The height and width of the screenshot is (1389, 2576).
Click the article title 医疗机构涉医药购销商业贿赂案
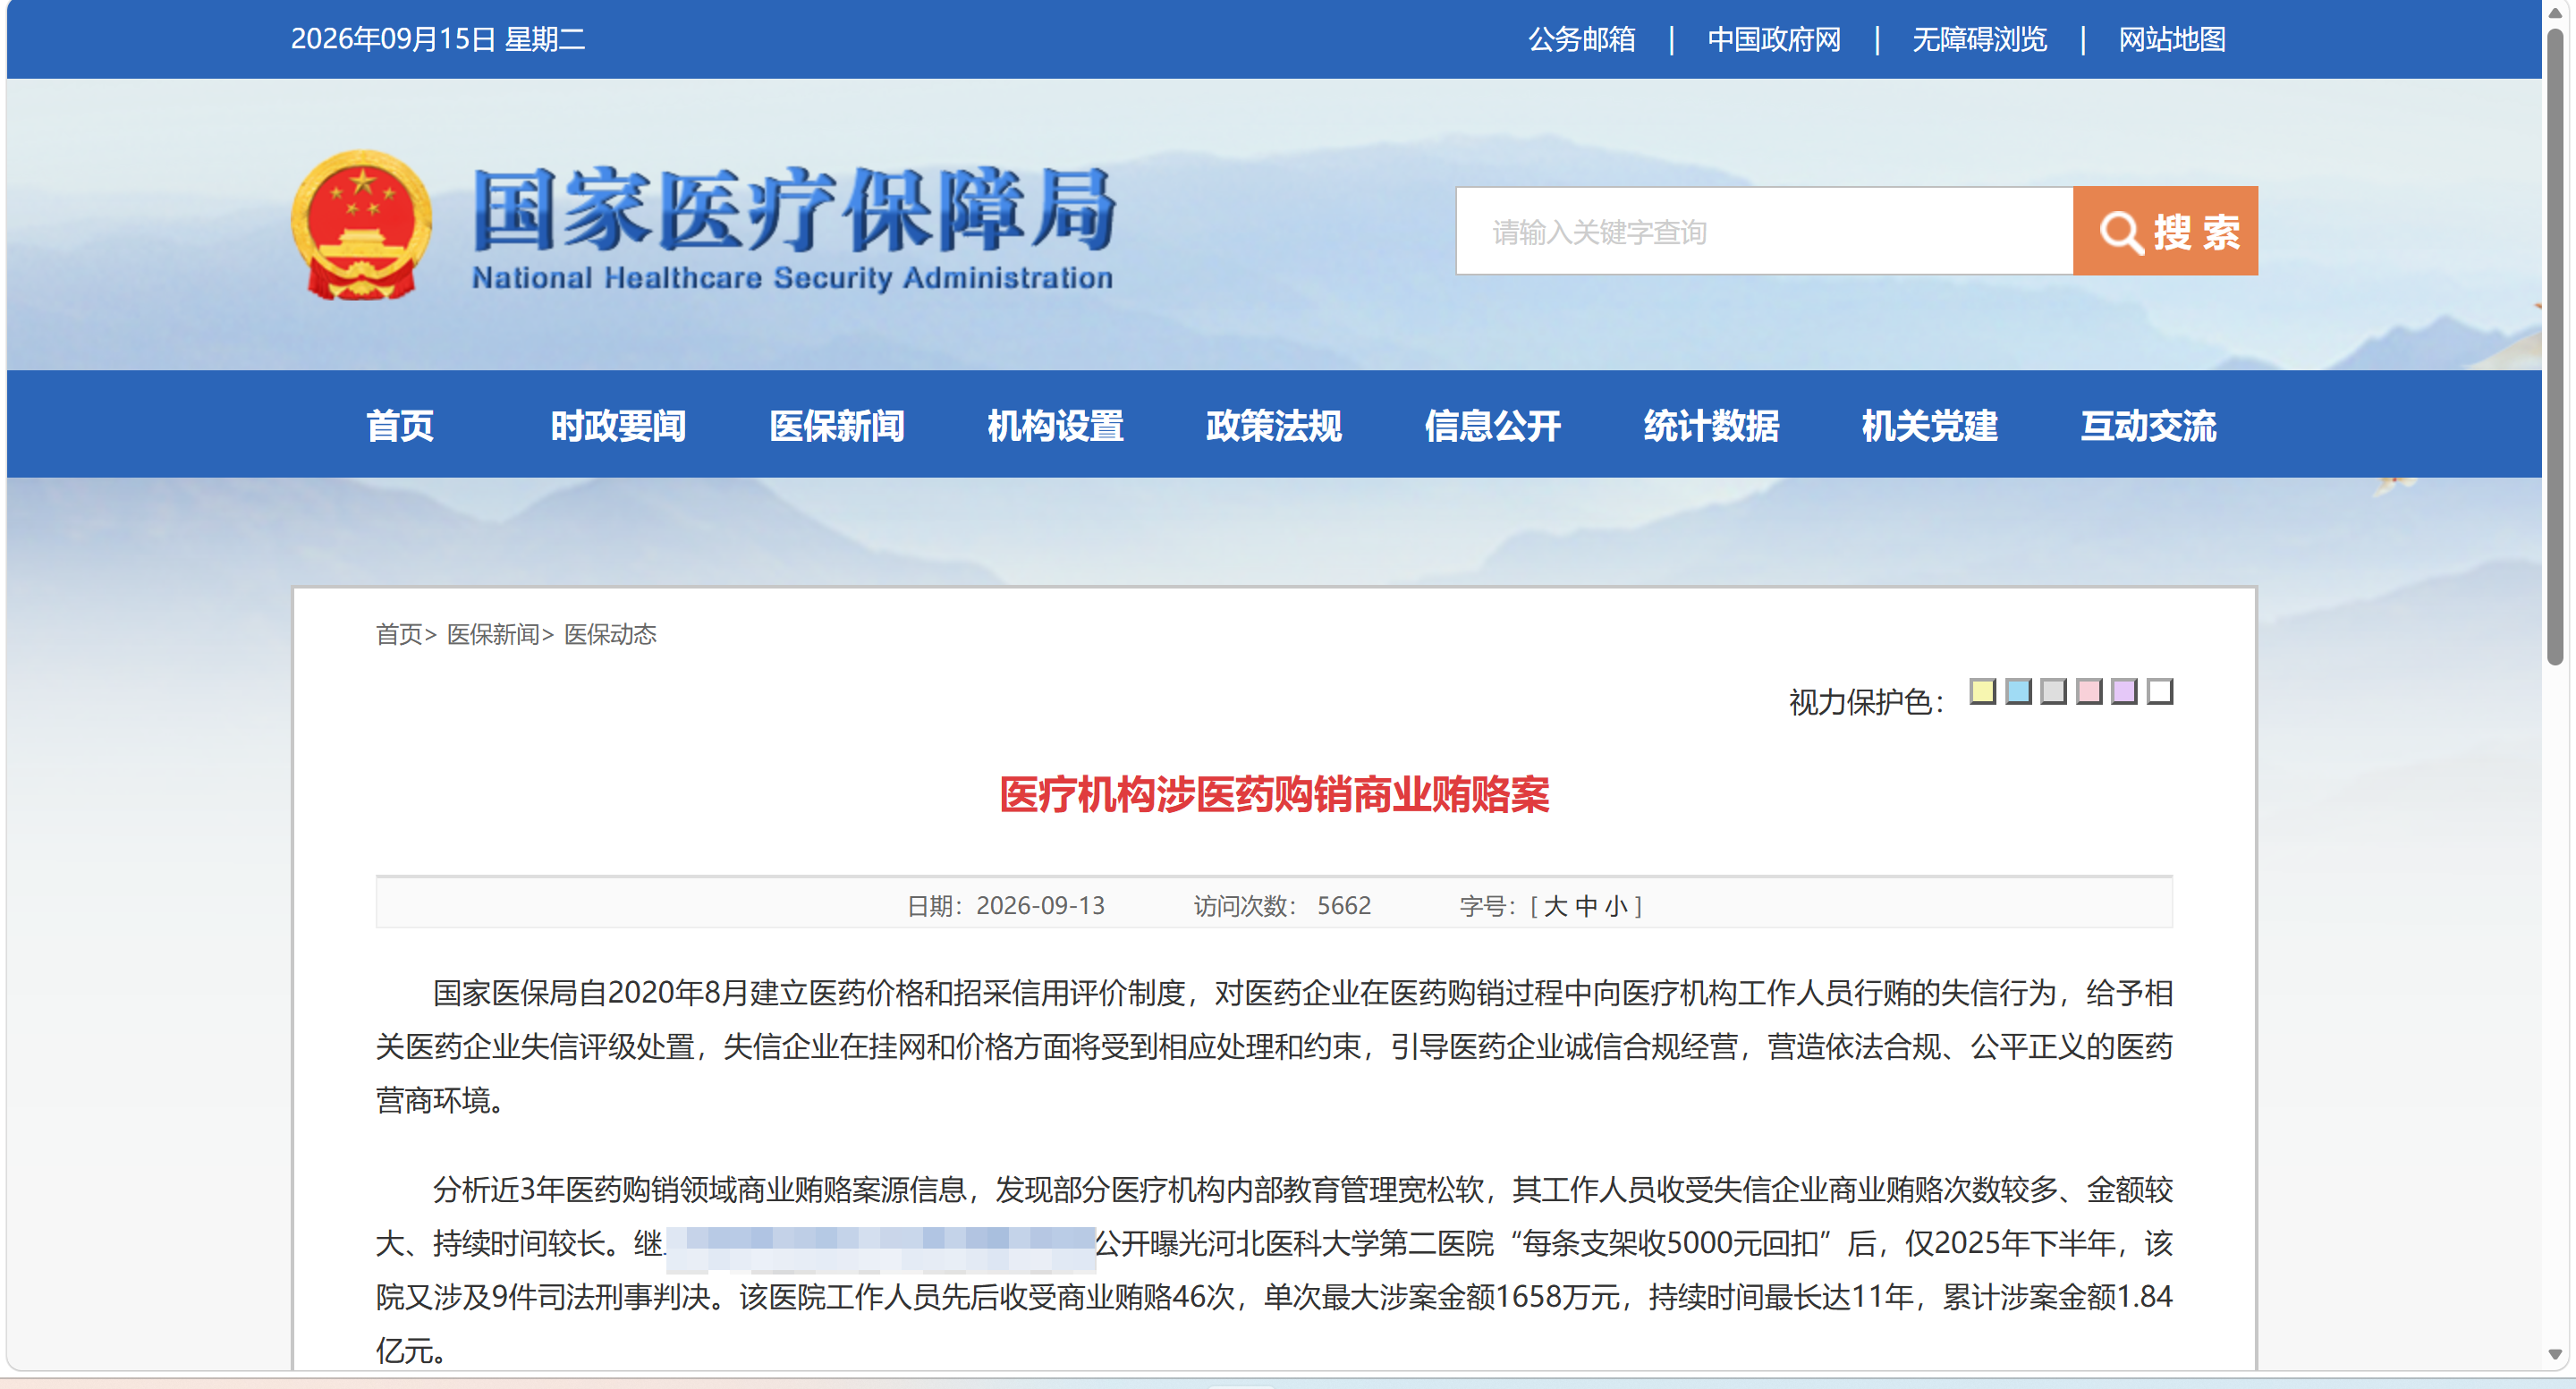pyautogui.click(x=1274, y=795)
